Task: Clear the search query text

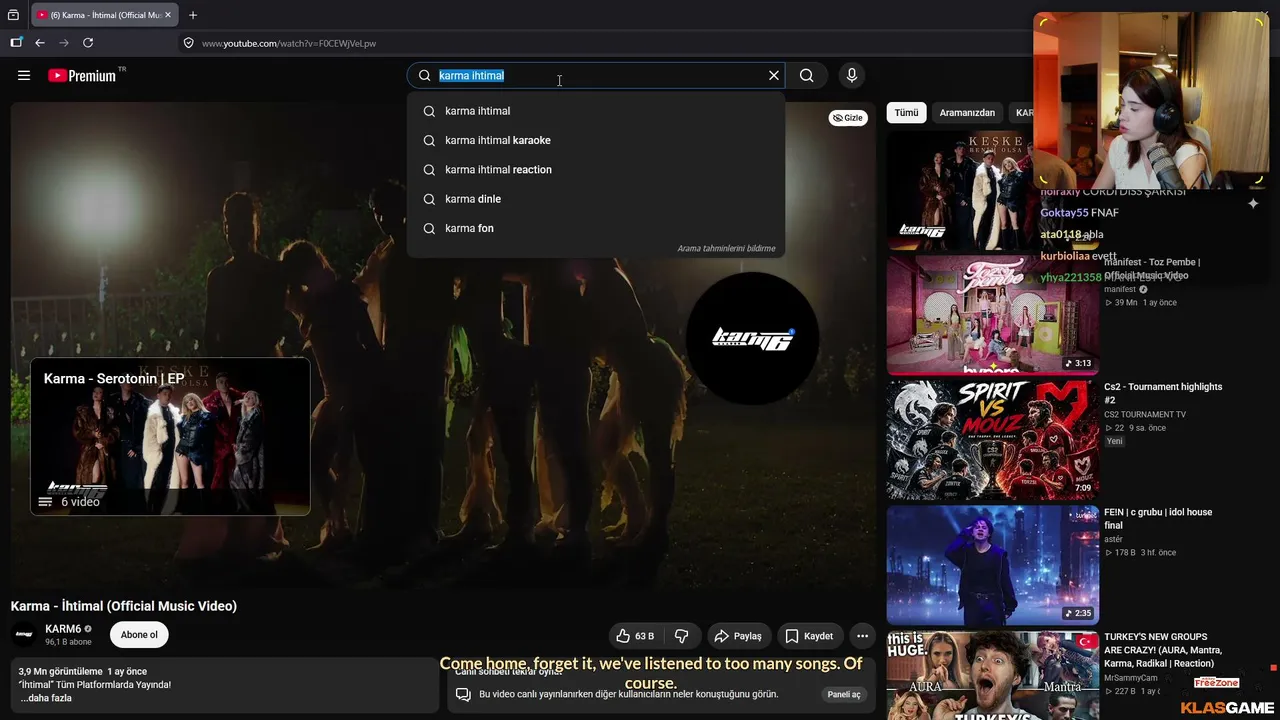Action: coord(773,75)
